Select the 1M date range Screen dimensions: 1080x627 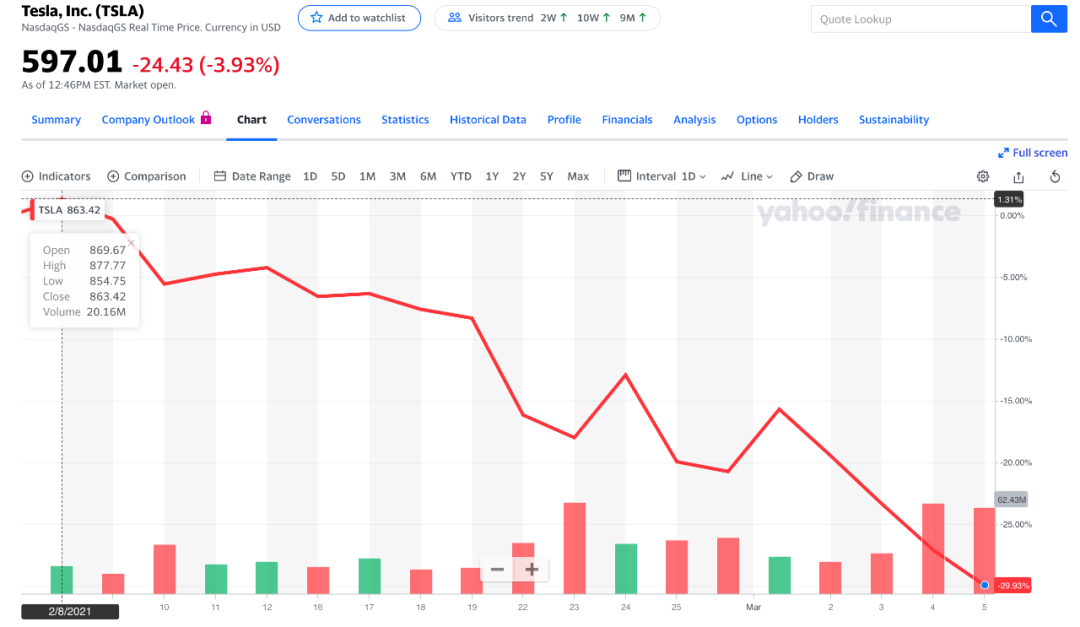click(367, 176)
